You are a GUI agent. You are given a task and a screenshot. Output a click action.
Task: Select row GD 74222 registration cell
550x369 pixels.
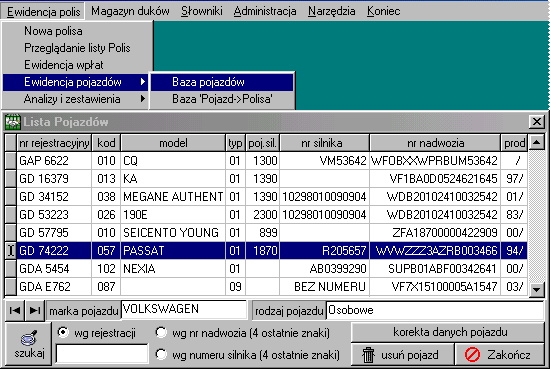[x=54, y=250]
